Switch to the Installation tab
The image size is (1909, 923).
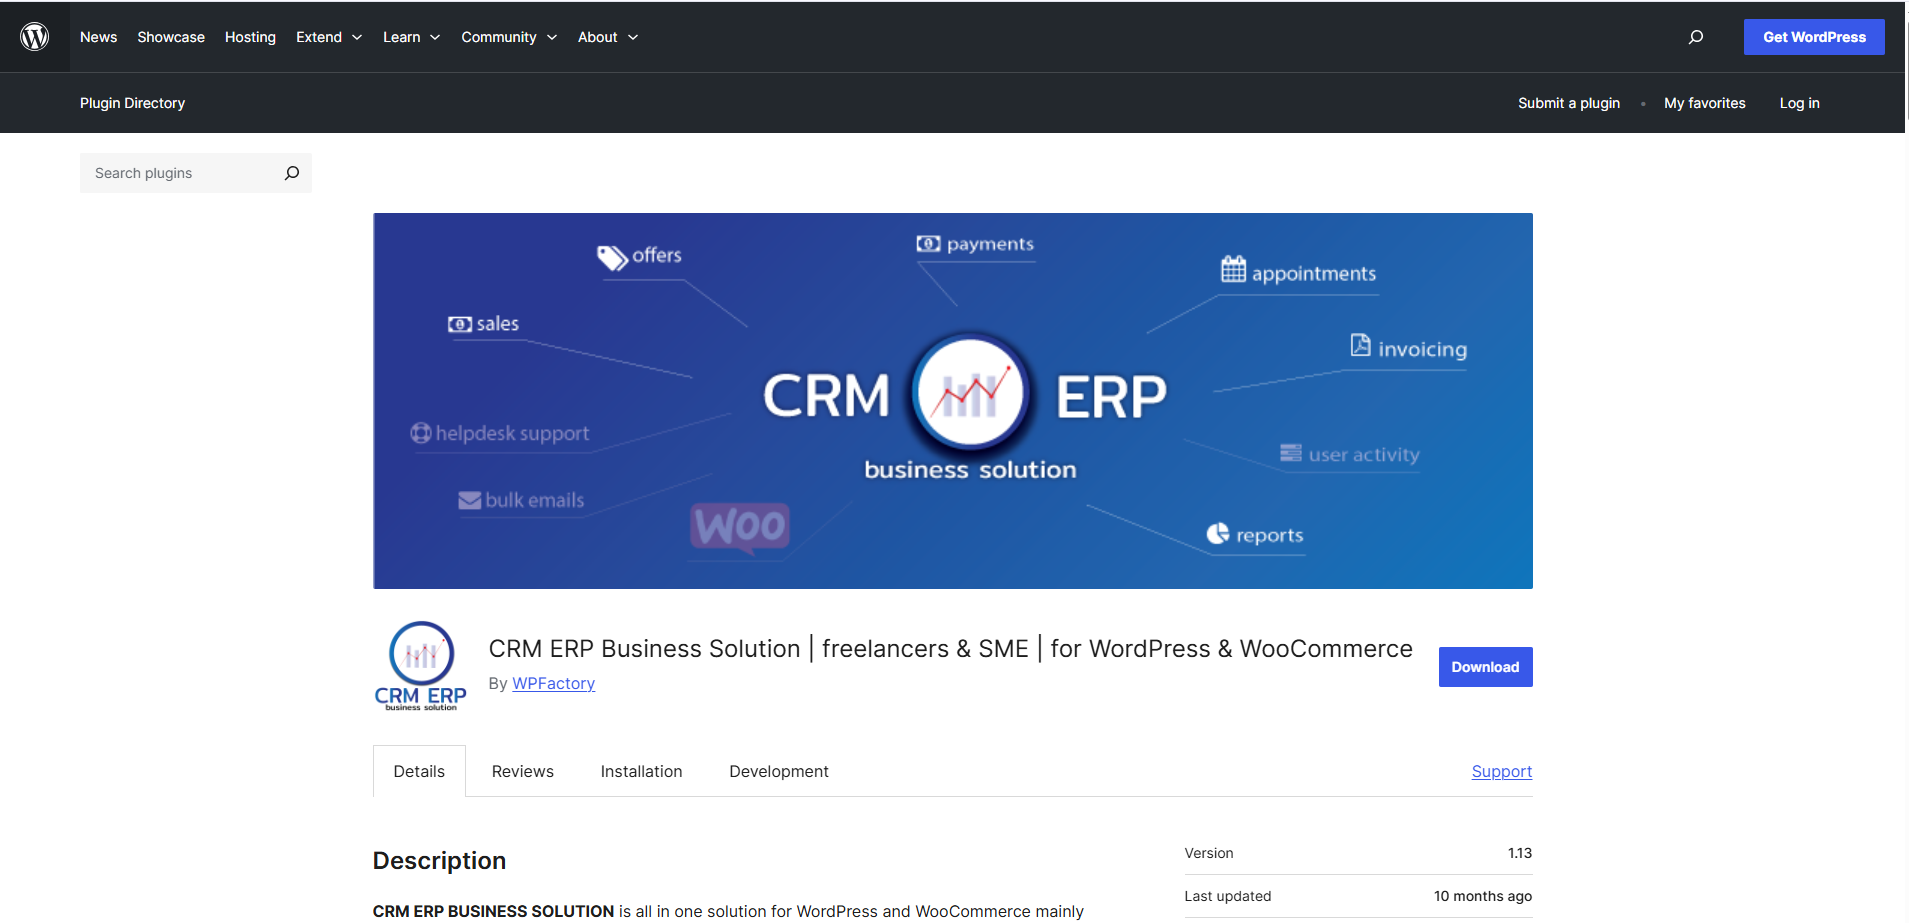[641, 771]
